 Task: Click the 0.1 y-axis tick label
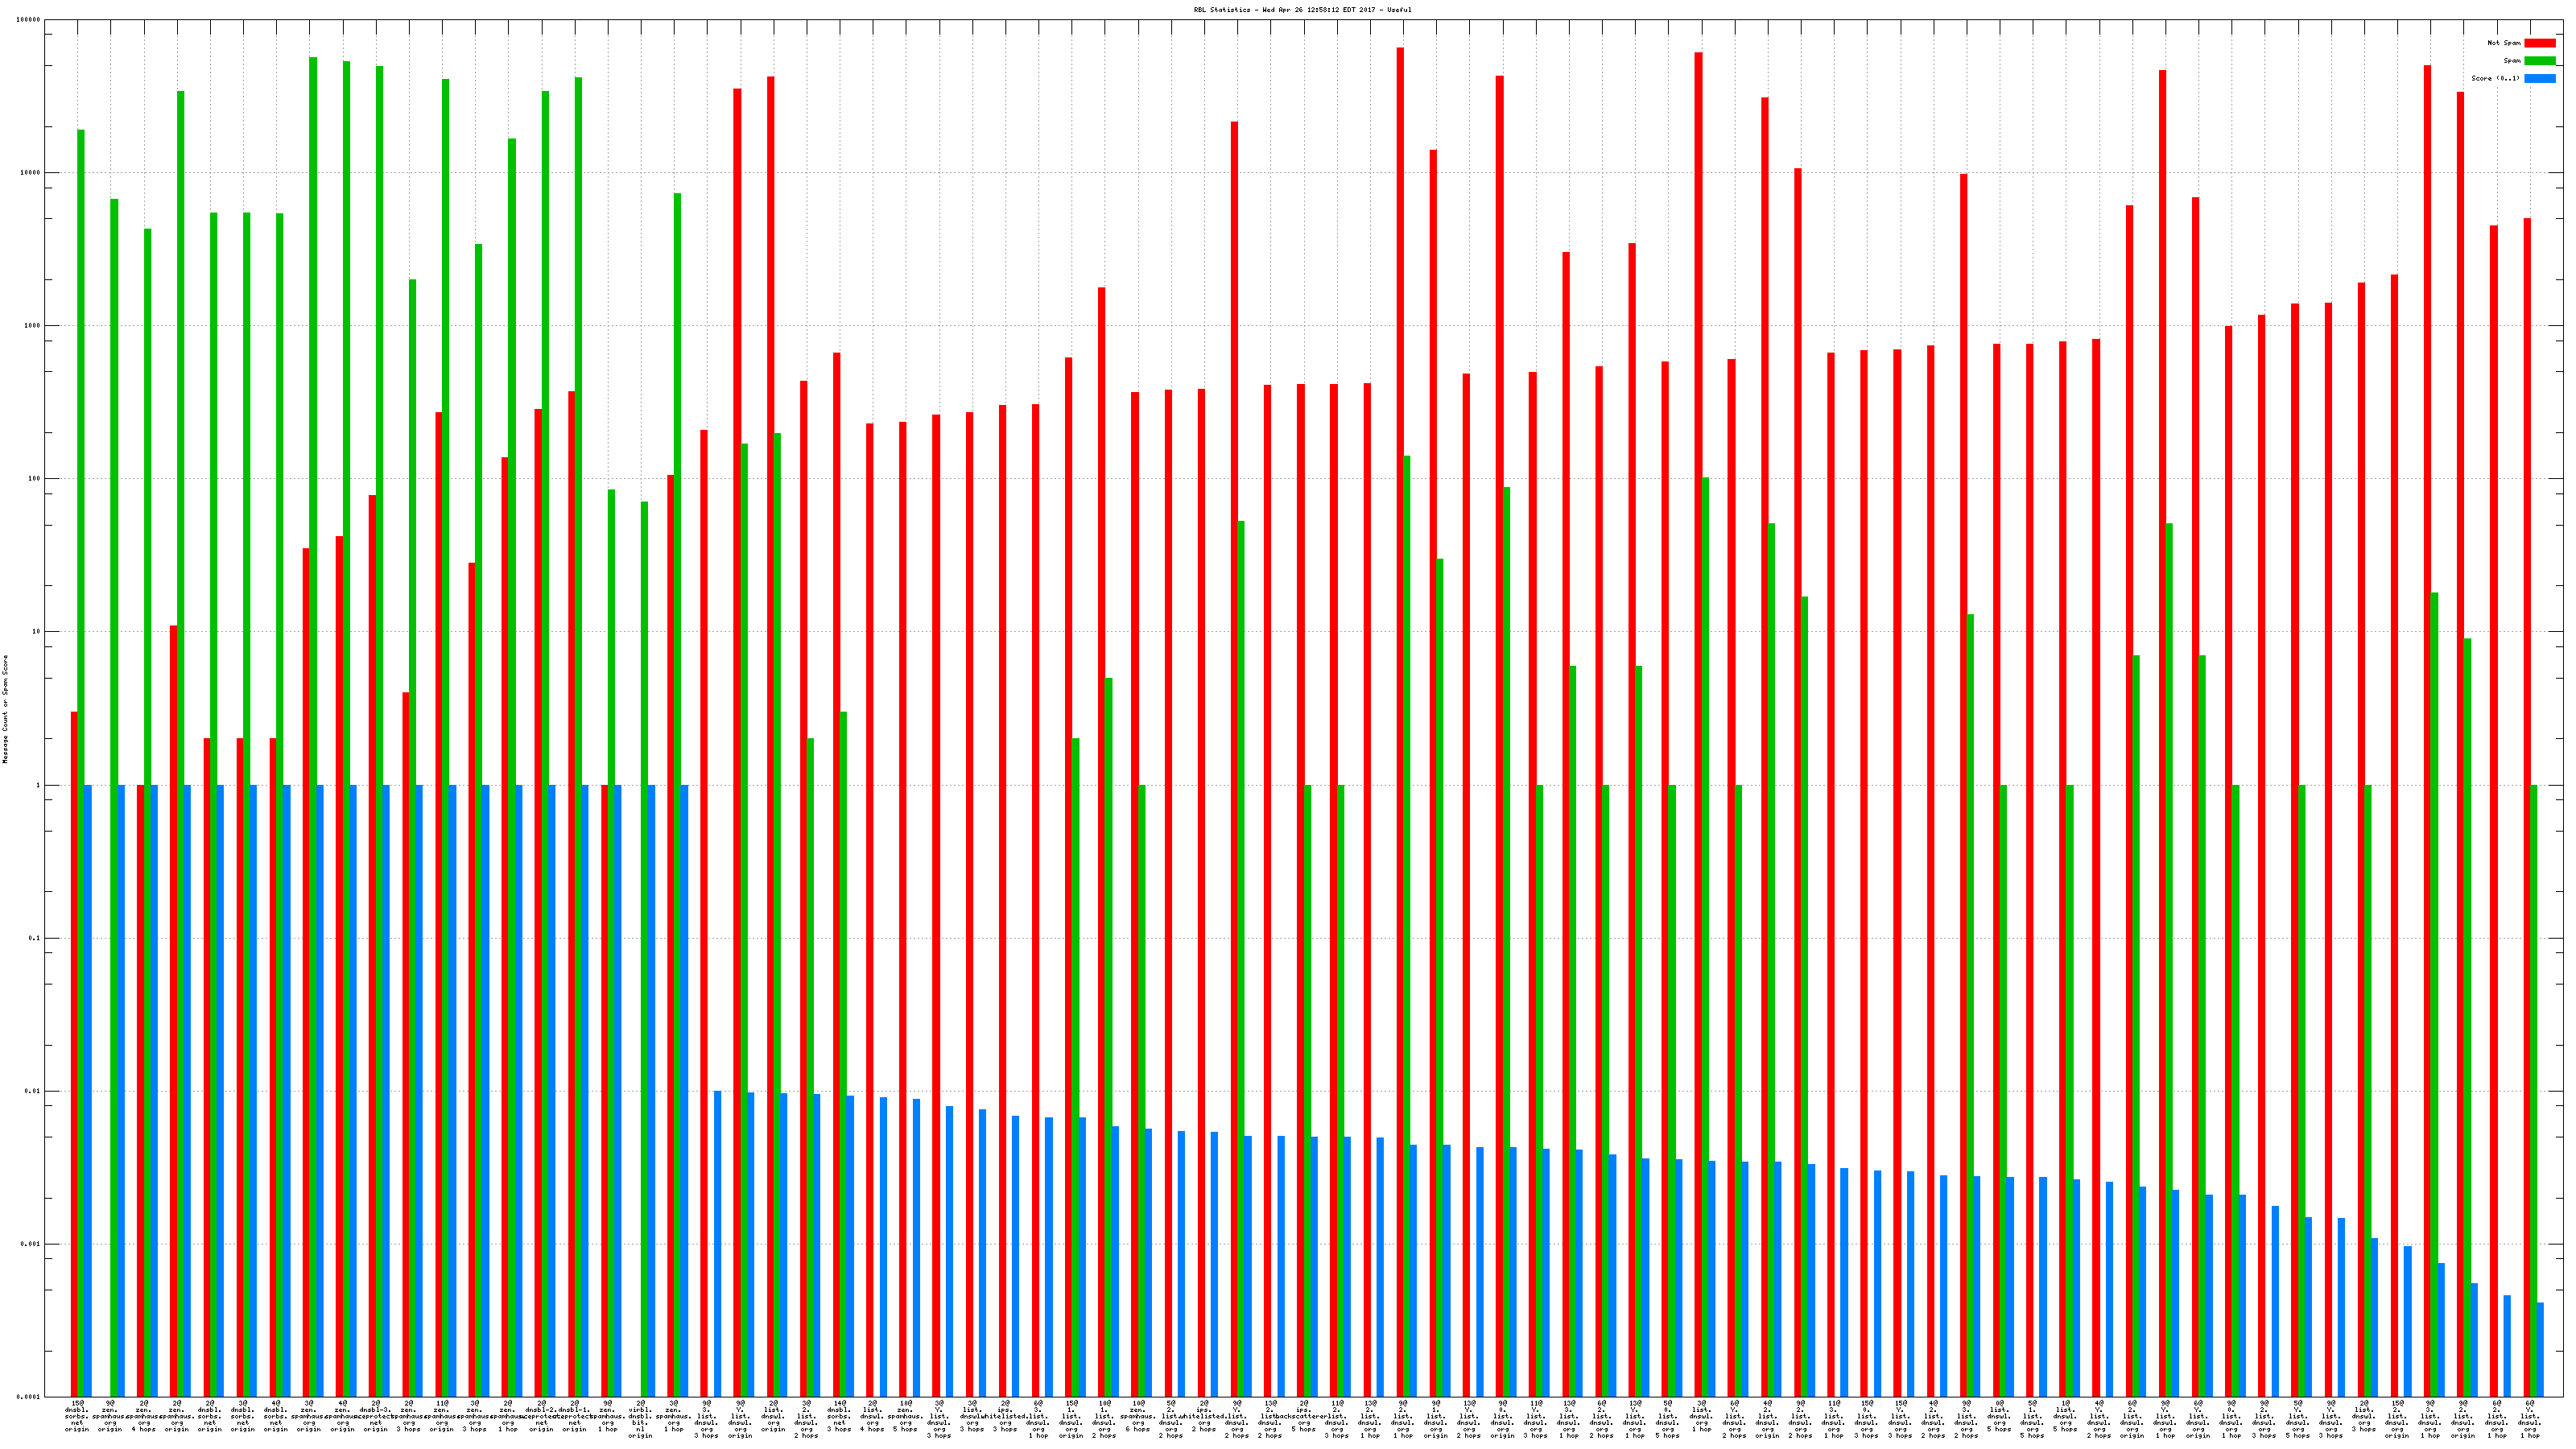pyautogui.click(x=34, y=938)
